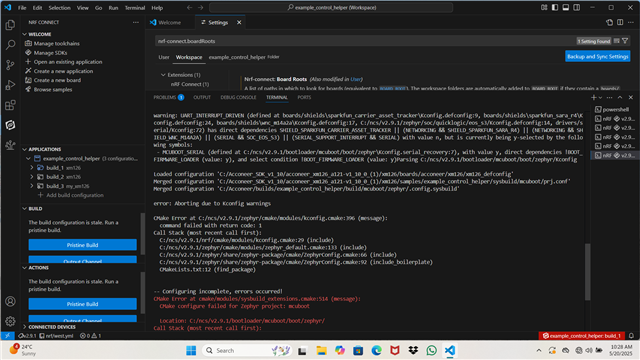This screenshot has width=640, height=360.
Task: Open the Explorer view in activity bar
Action: pyautogui.click(x=10, y=25)
